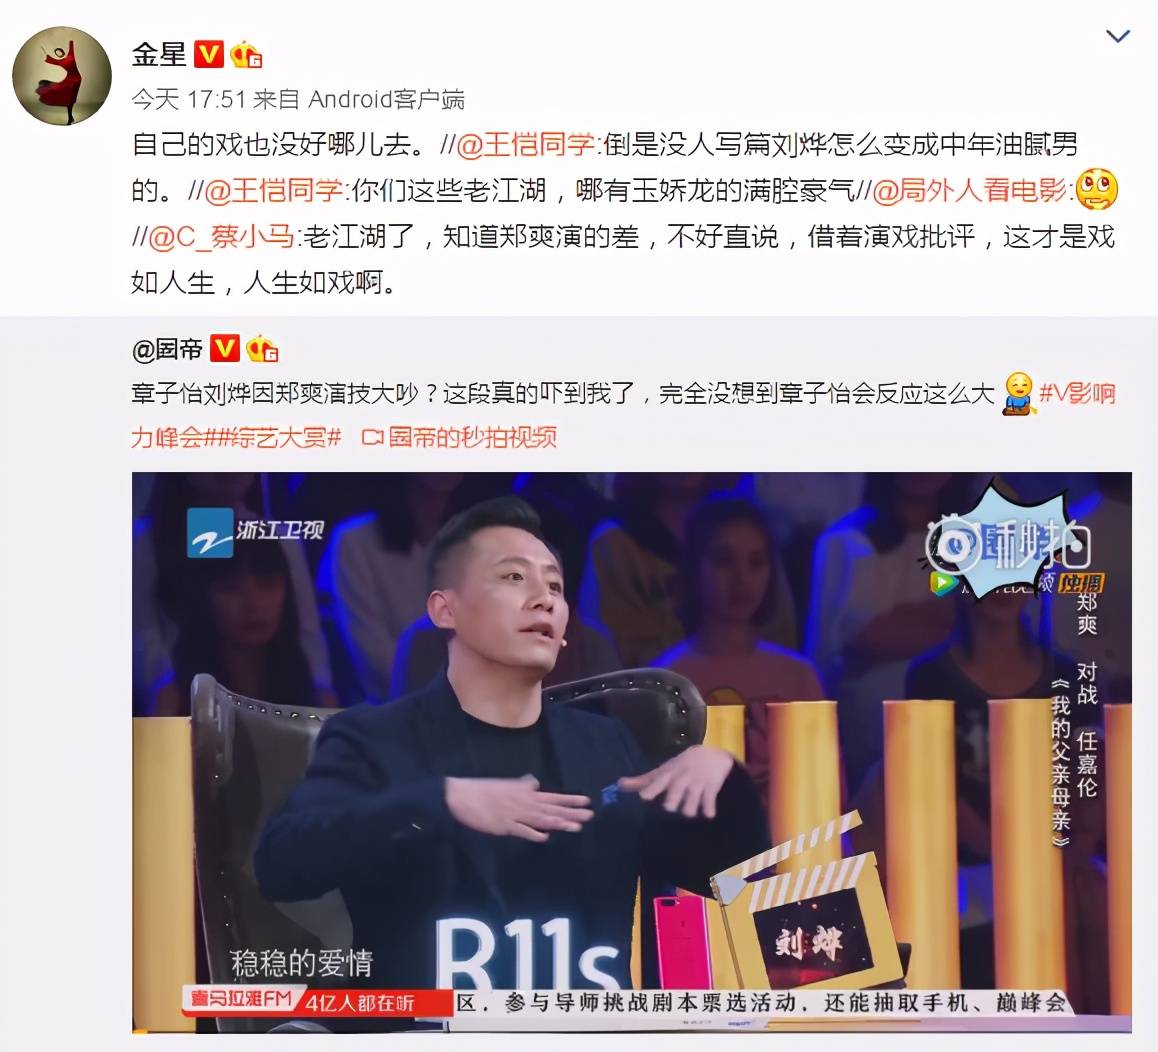Click the 金星 username title
The width and height of the screenshot is (1158, 1052).
159,55
